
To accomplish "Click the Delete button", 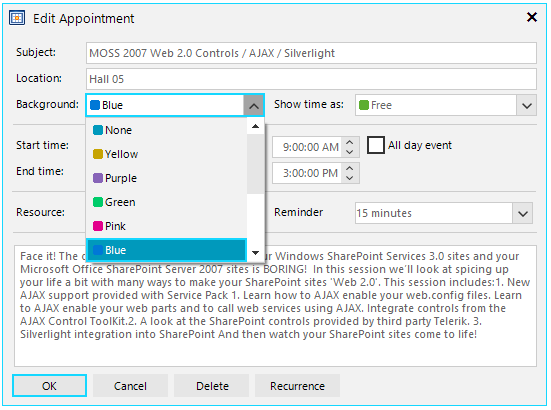I will tap(212, 386).
